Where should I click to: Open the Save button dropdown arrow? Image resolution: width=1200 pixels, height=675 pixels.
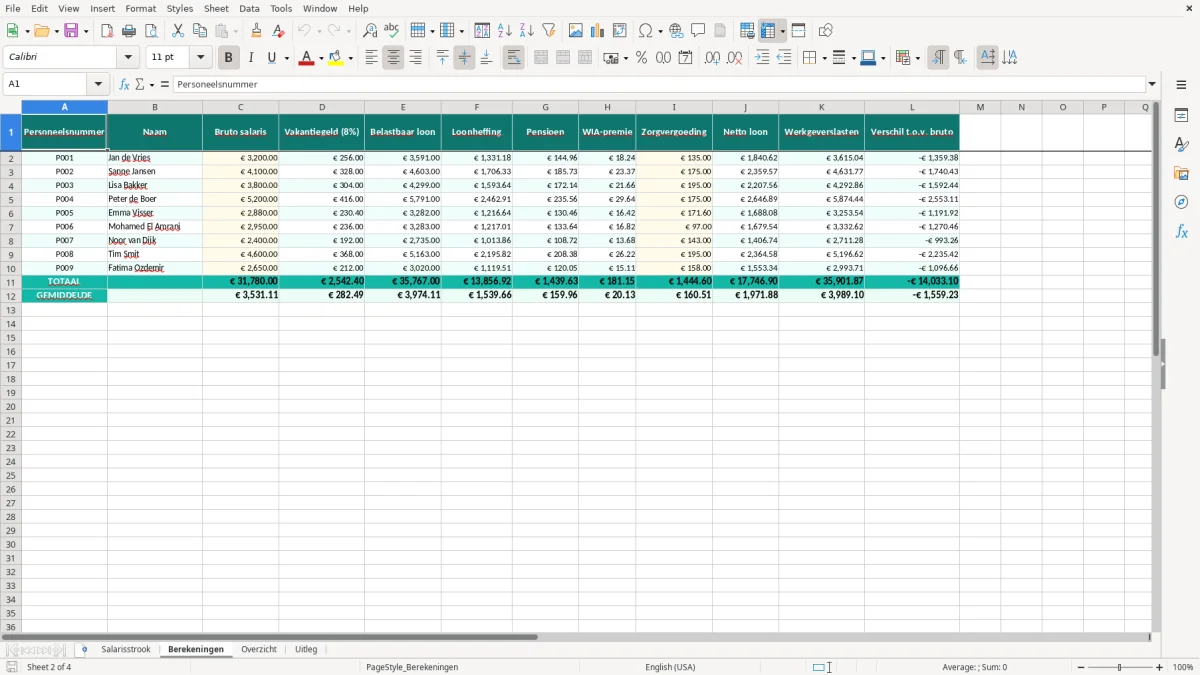point(86,31)
